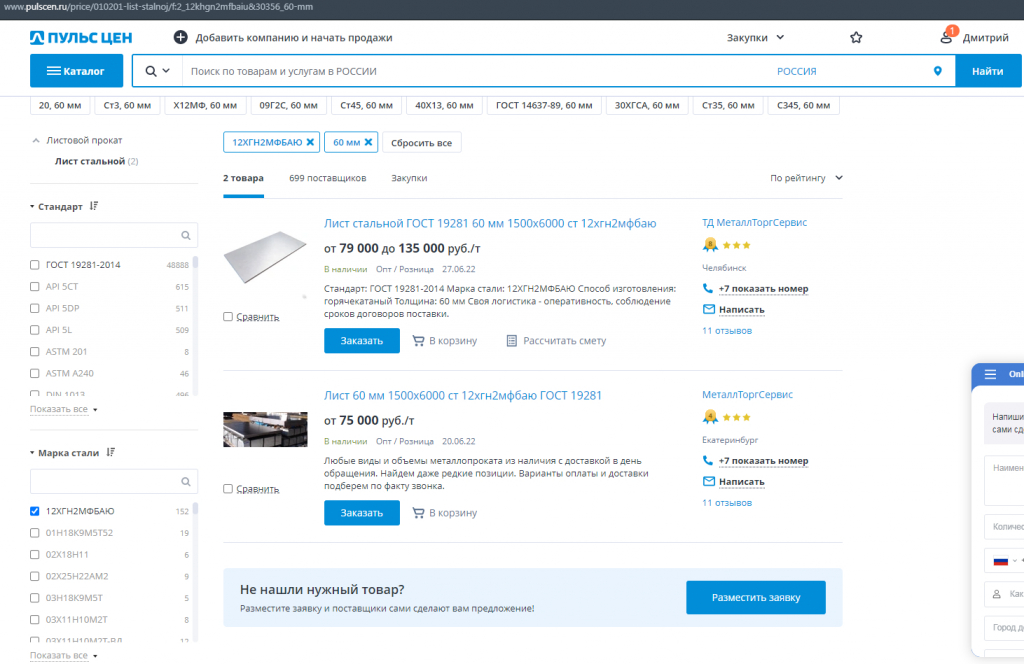Screen dimensions: 1024x664
Task: Open the Каталог menu button
Action: (x=76, y=71)
